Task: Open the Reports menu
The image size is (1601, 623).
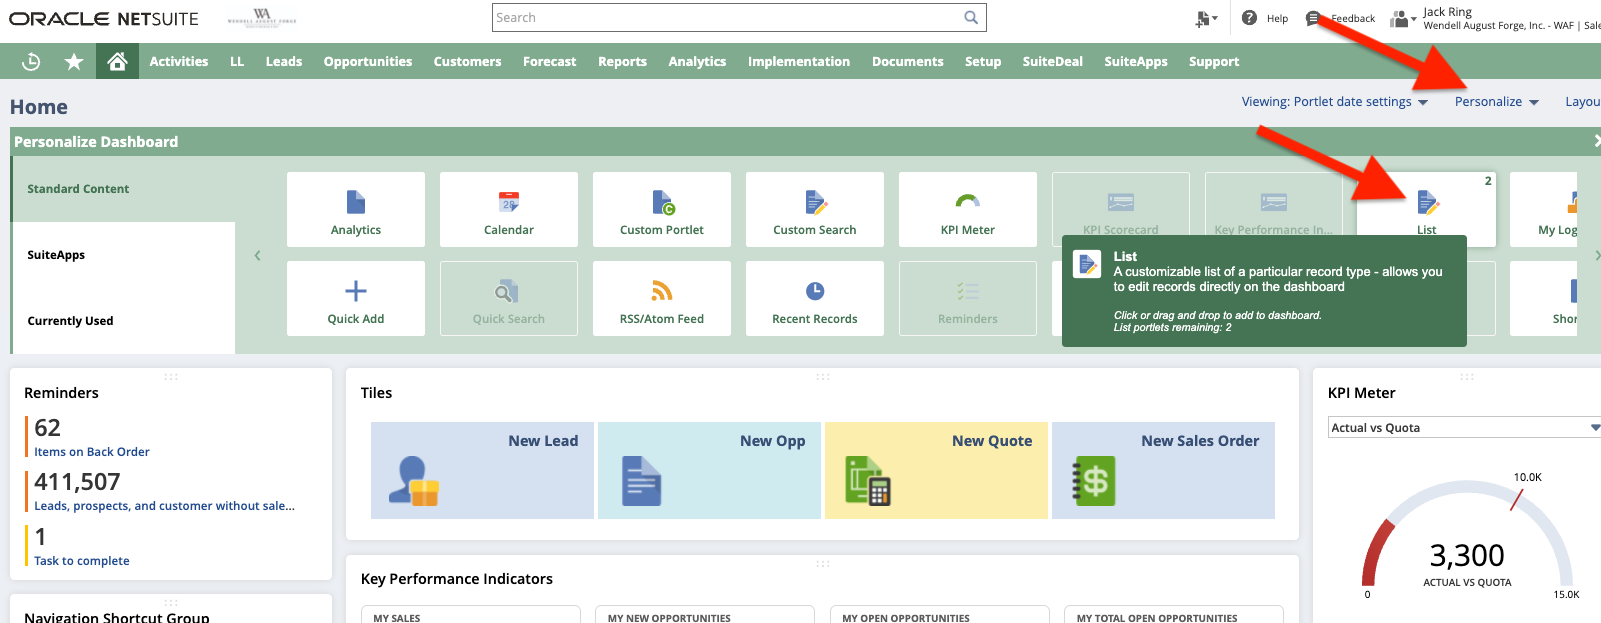Action: [x=622, y=61]
